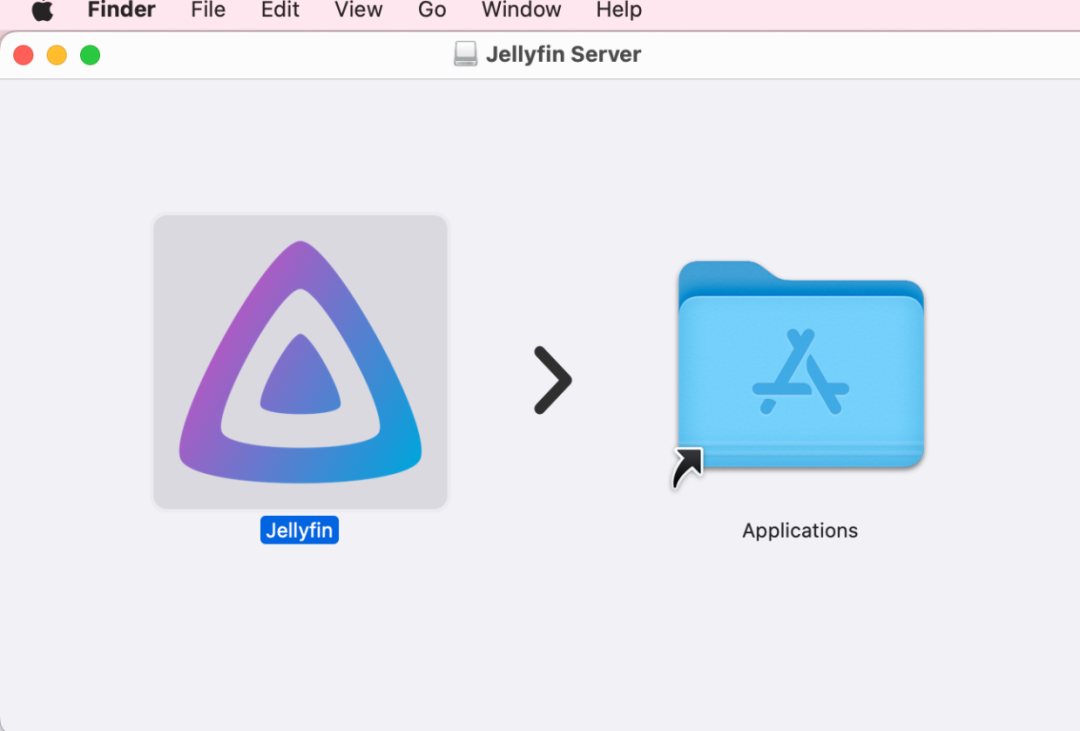Open the Finder menu
This screenshot has height=731, width=1080.
121,10
